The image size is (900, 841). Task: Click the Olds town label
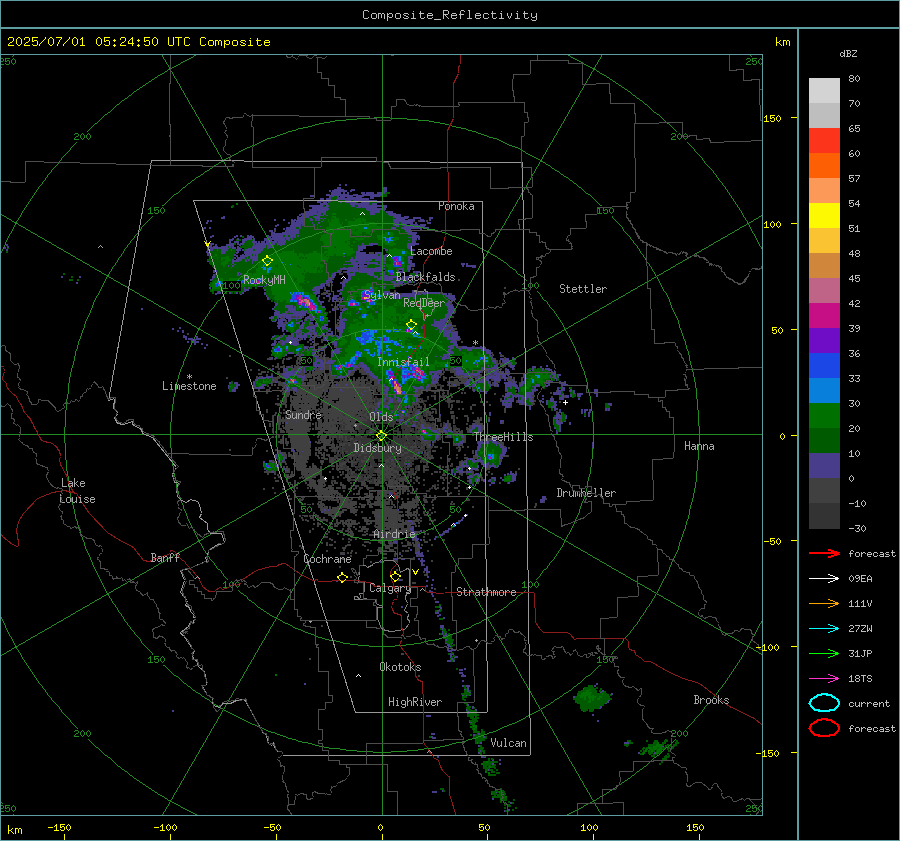(381, 417)
